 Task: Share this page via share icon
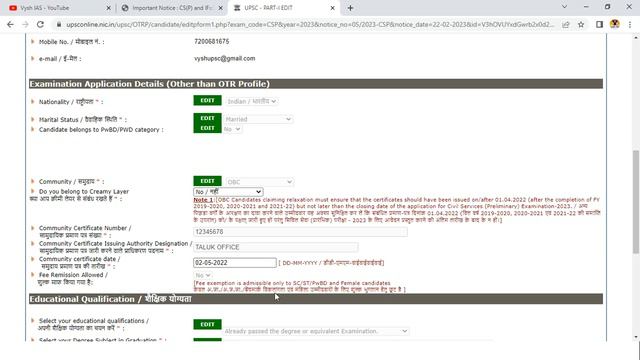tap(566, 24)
